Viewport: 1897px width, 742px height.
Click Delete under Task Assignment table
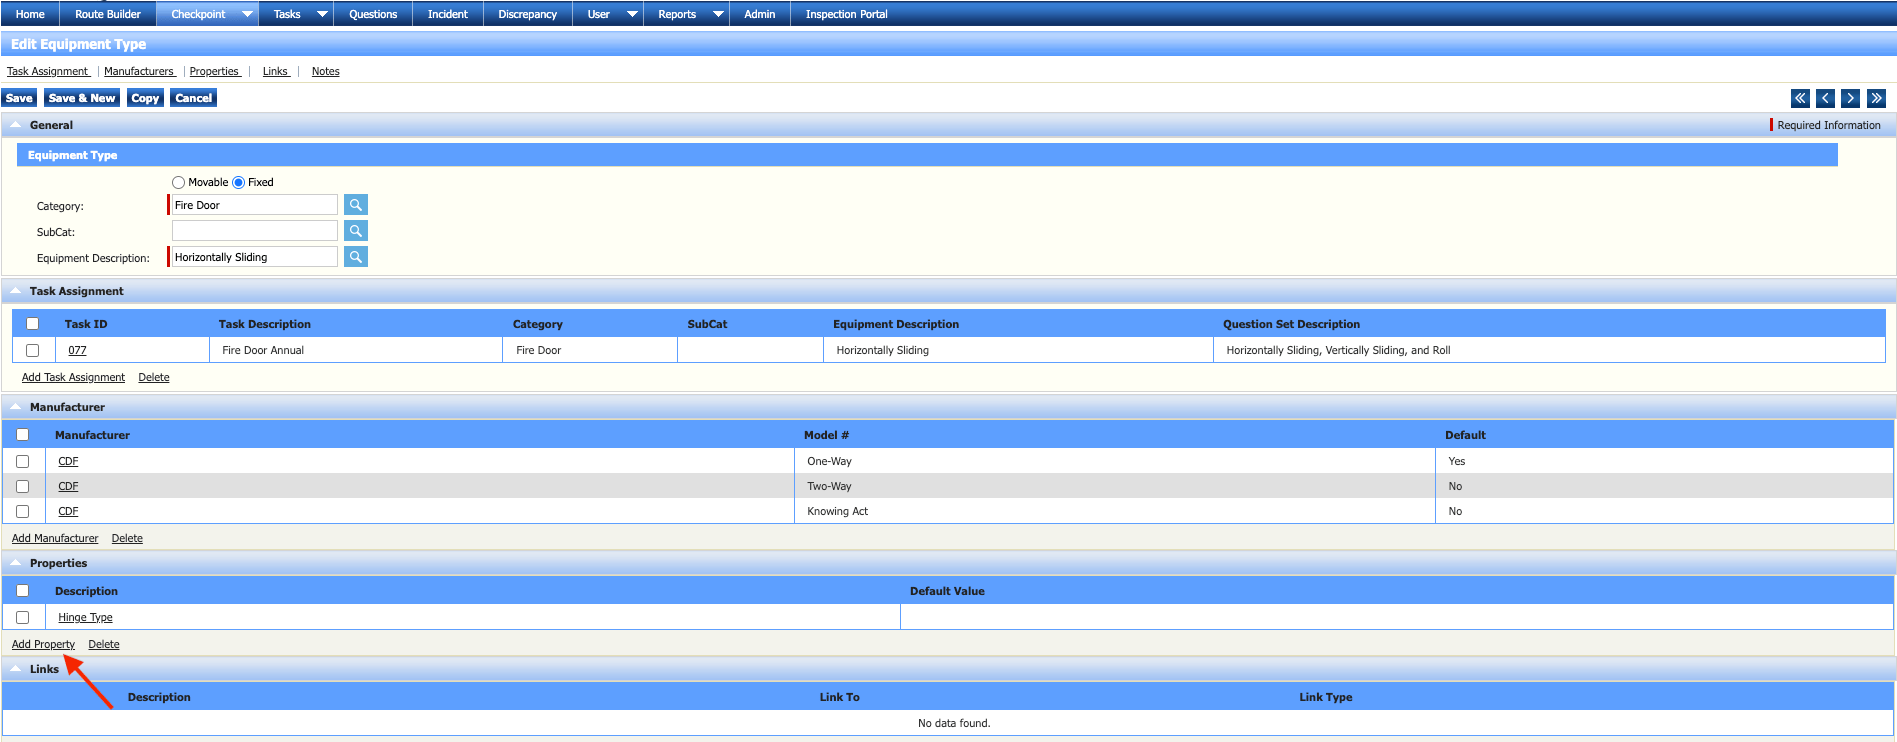154,377
